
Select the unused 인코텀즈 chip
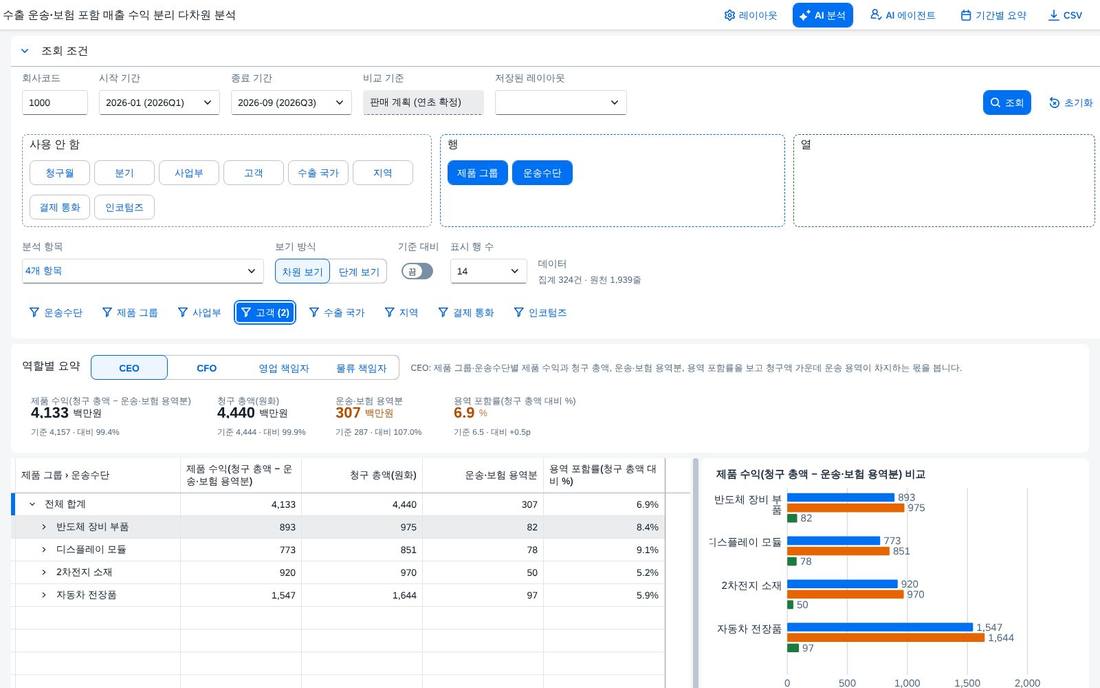click(124, 207)
